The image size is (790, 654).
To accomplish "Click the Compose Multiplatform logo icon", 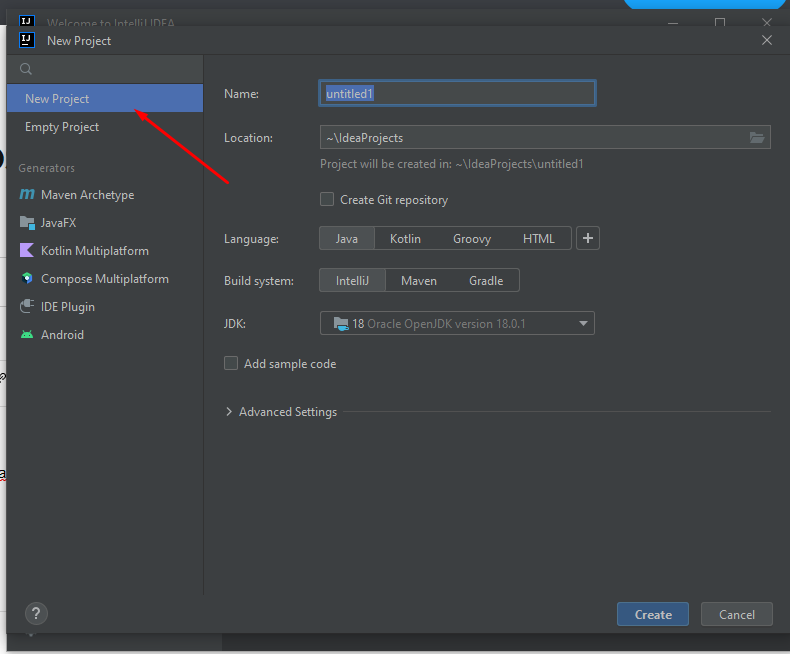I will click(27, 278).
